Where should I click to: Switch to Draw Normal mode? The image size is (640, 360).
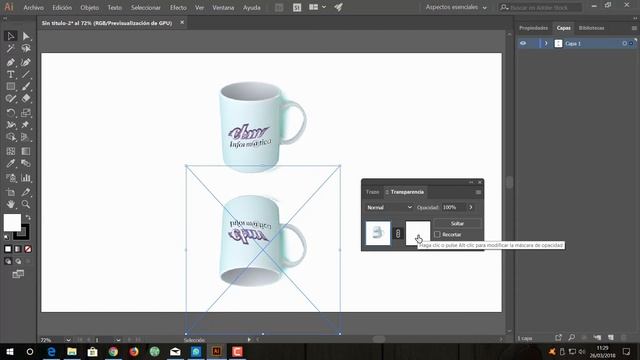coord(8,261)
